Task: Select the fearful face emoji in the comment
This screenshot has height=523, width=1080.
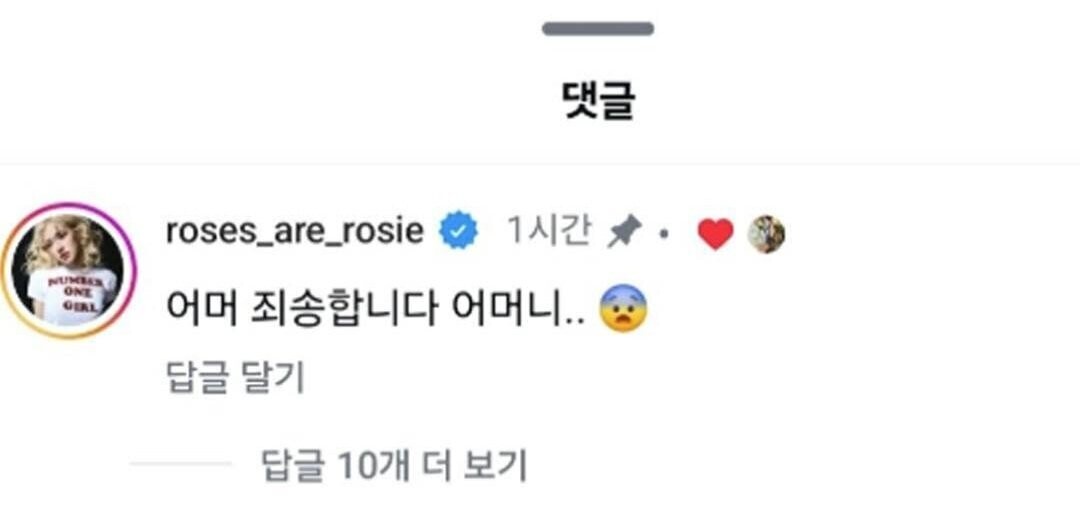Action: coord(623,309)
